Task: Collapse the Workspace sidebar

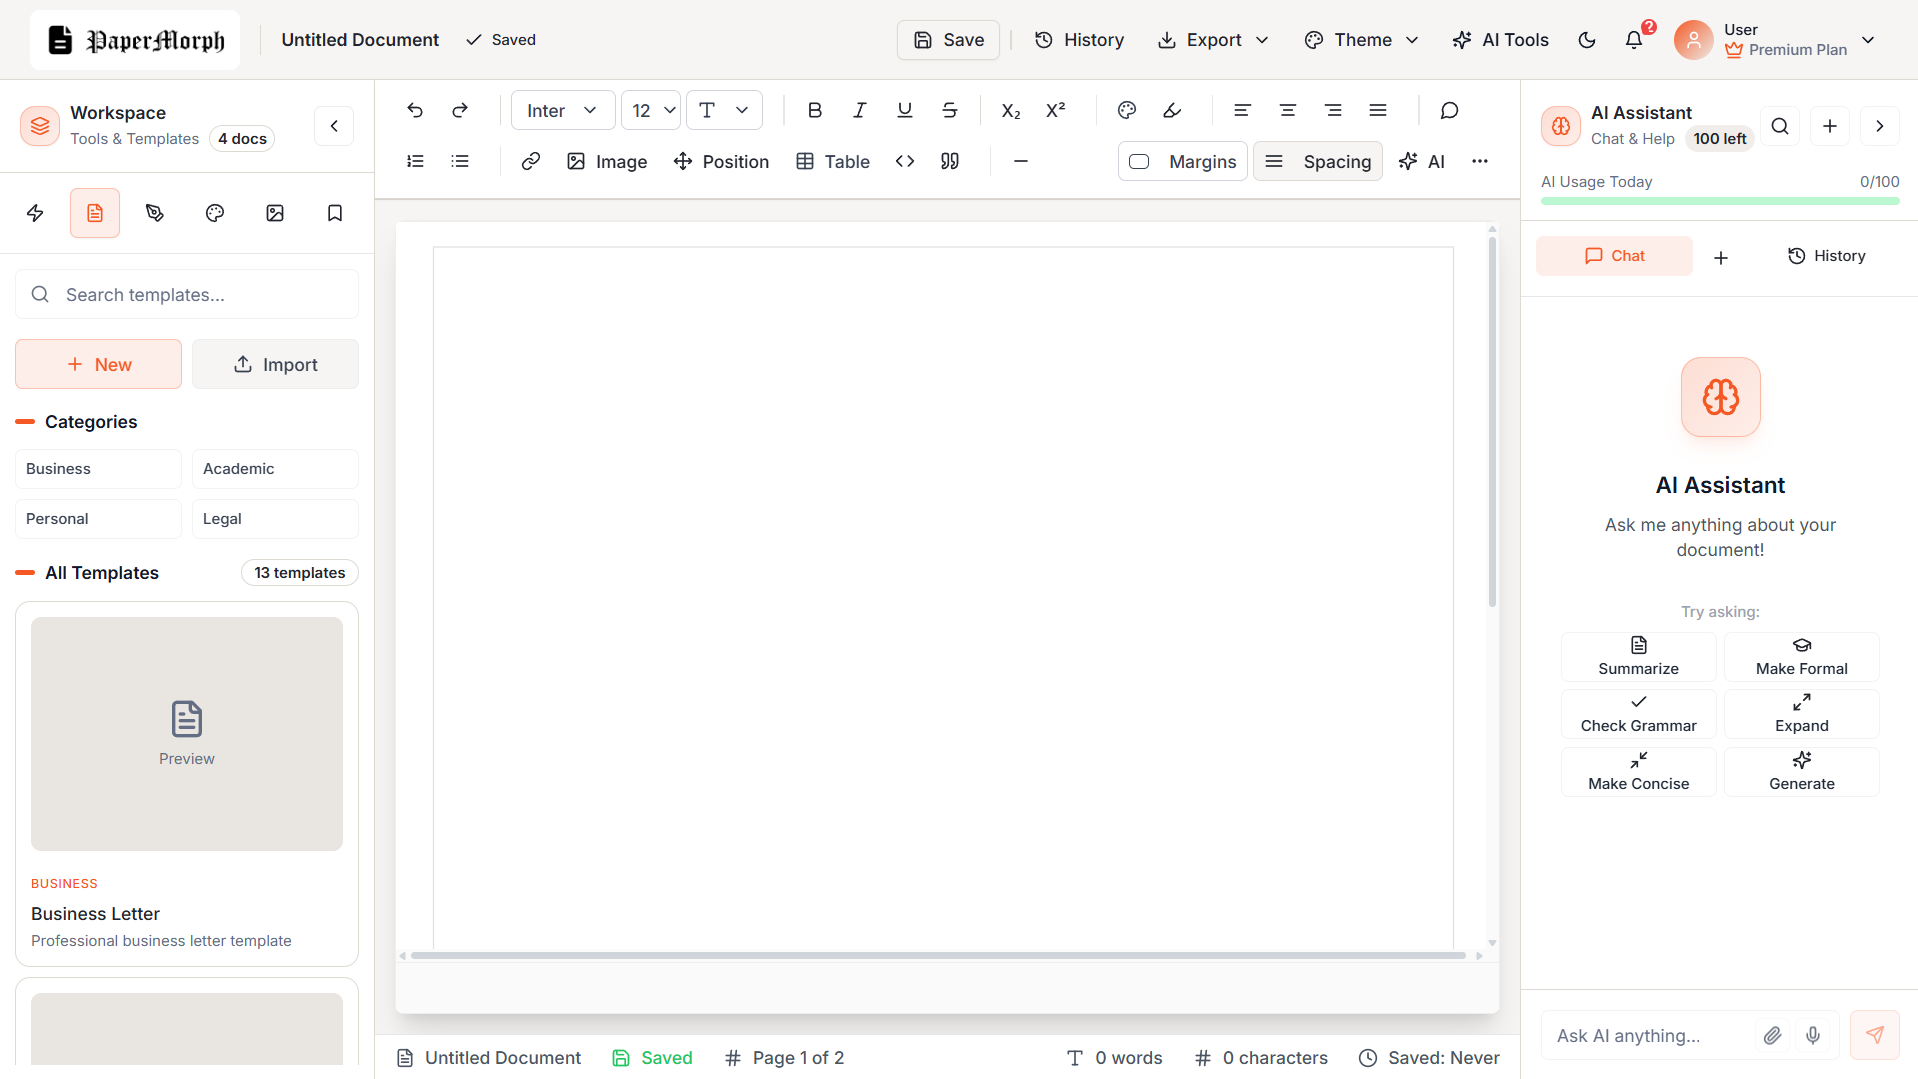Action: (334, 126)
